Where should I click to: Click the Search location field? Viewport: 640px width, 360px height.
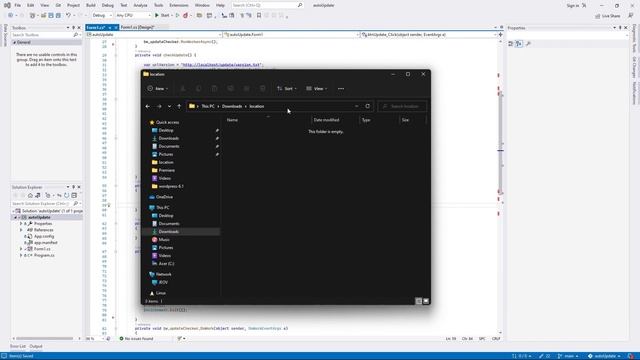pos(402,106)
